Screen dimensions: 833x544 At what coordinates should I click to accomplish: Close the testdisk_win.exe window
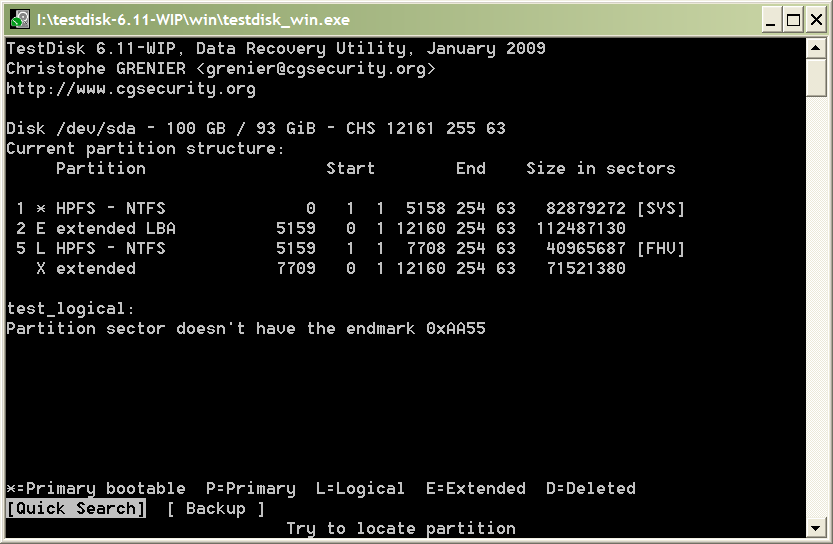click(816, 20)
